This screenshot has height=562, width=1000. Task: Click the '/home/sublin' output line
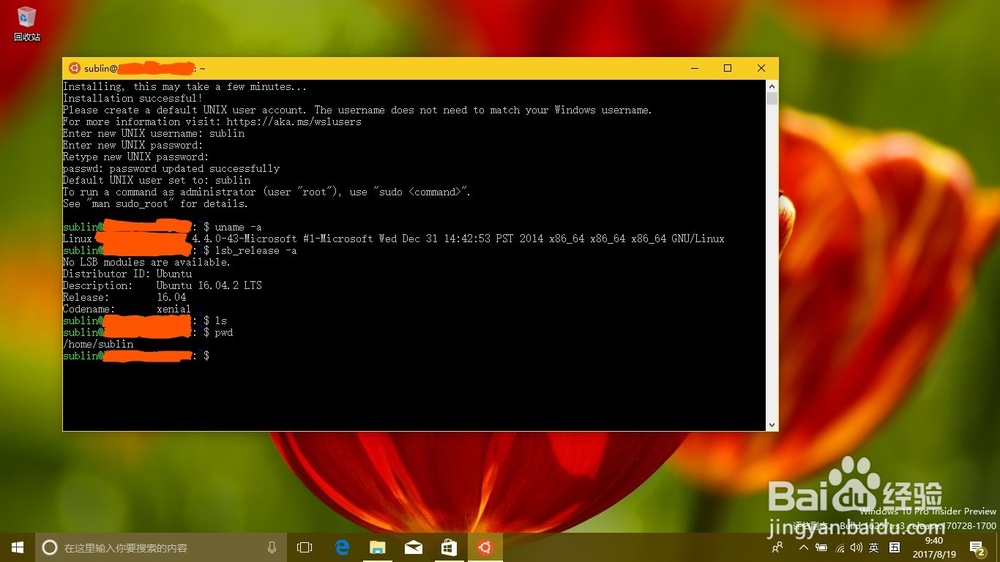pyautogui.click(x=98, y=344)
